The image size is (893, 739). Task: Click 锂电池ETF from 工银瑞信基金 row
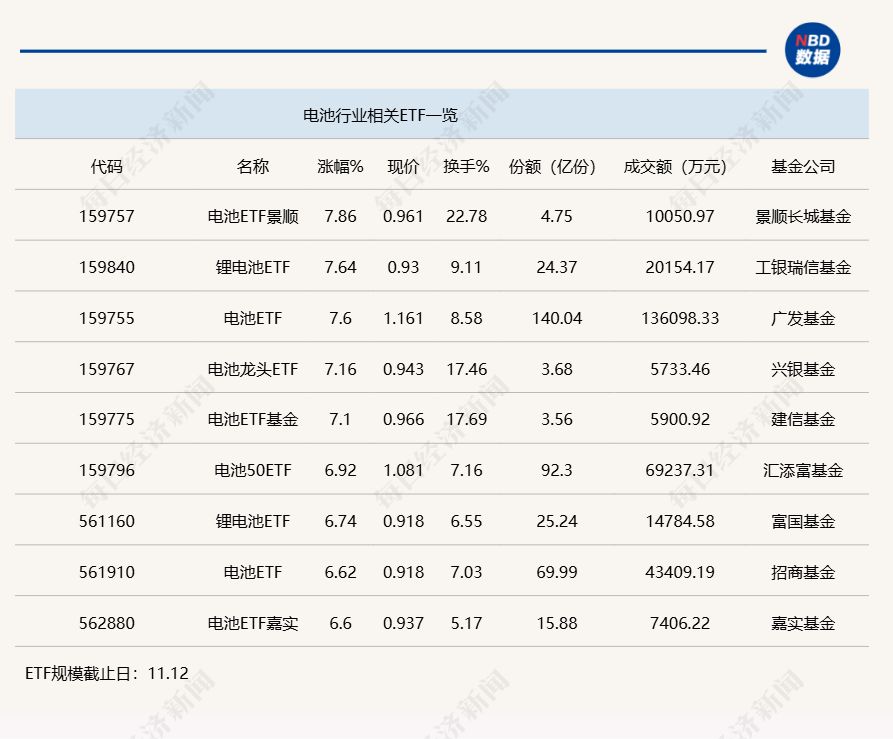click(x=253, y=267)
